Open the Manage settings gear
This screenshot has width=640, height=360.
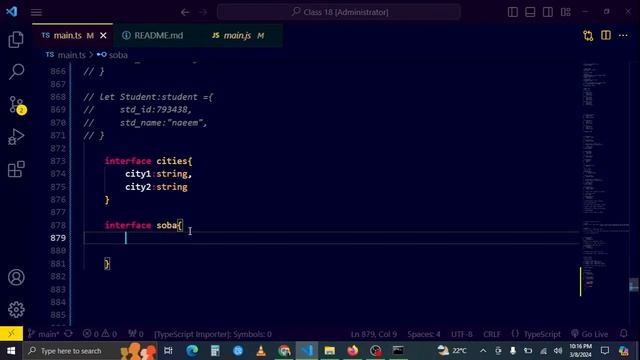click(x=16, y=309)
